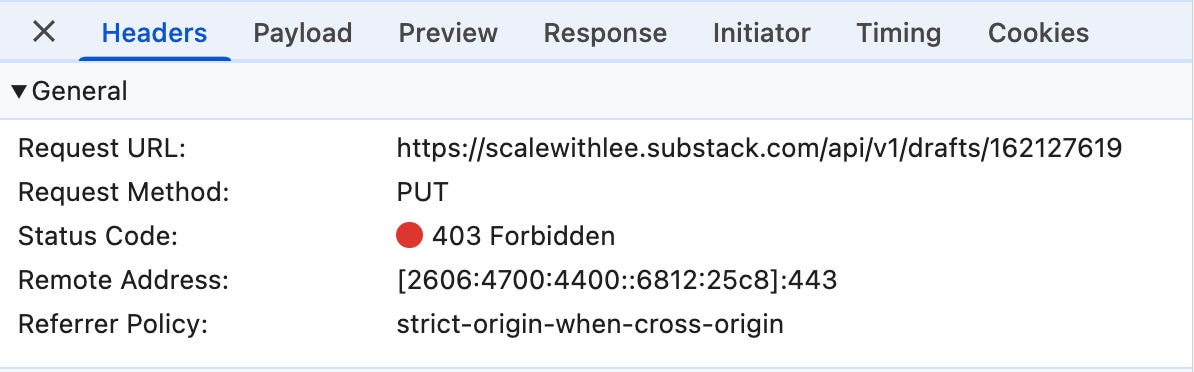Open the Payload tab
The image size is (1194, 372).
(302, 33)
